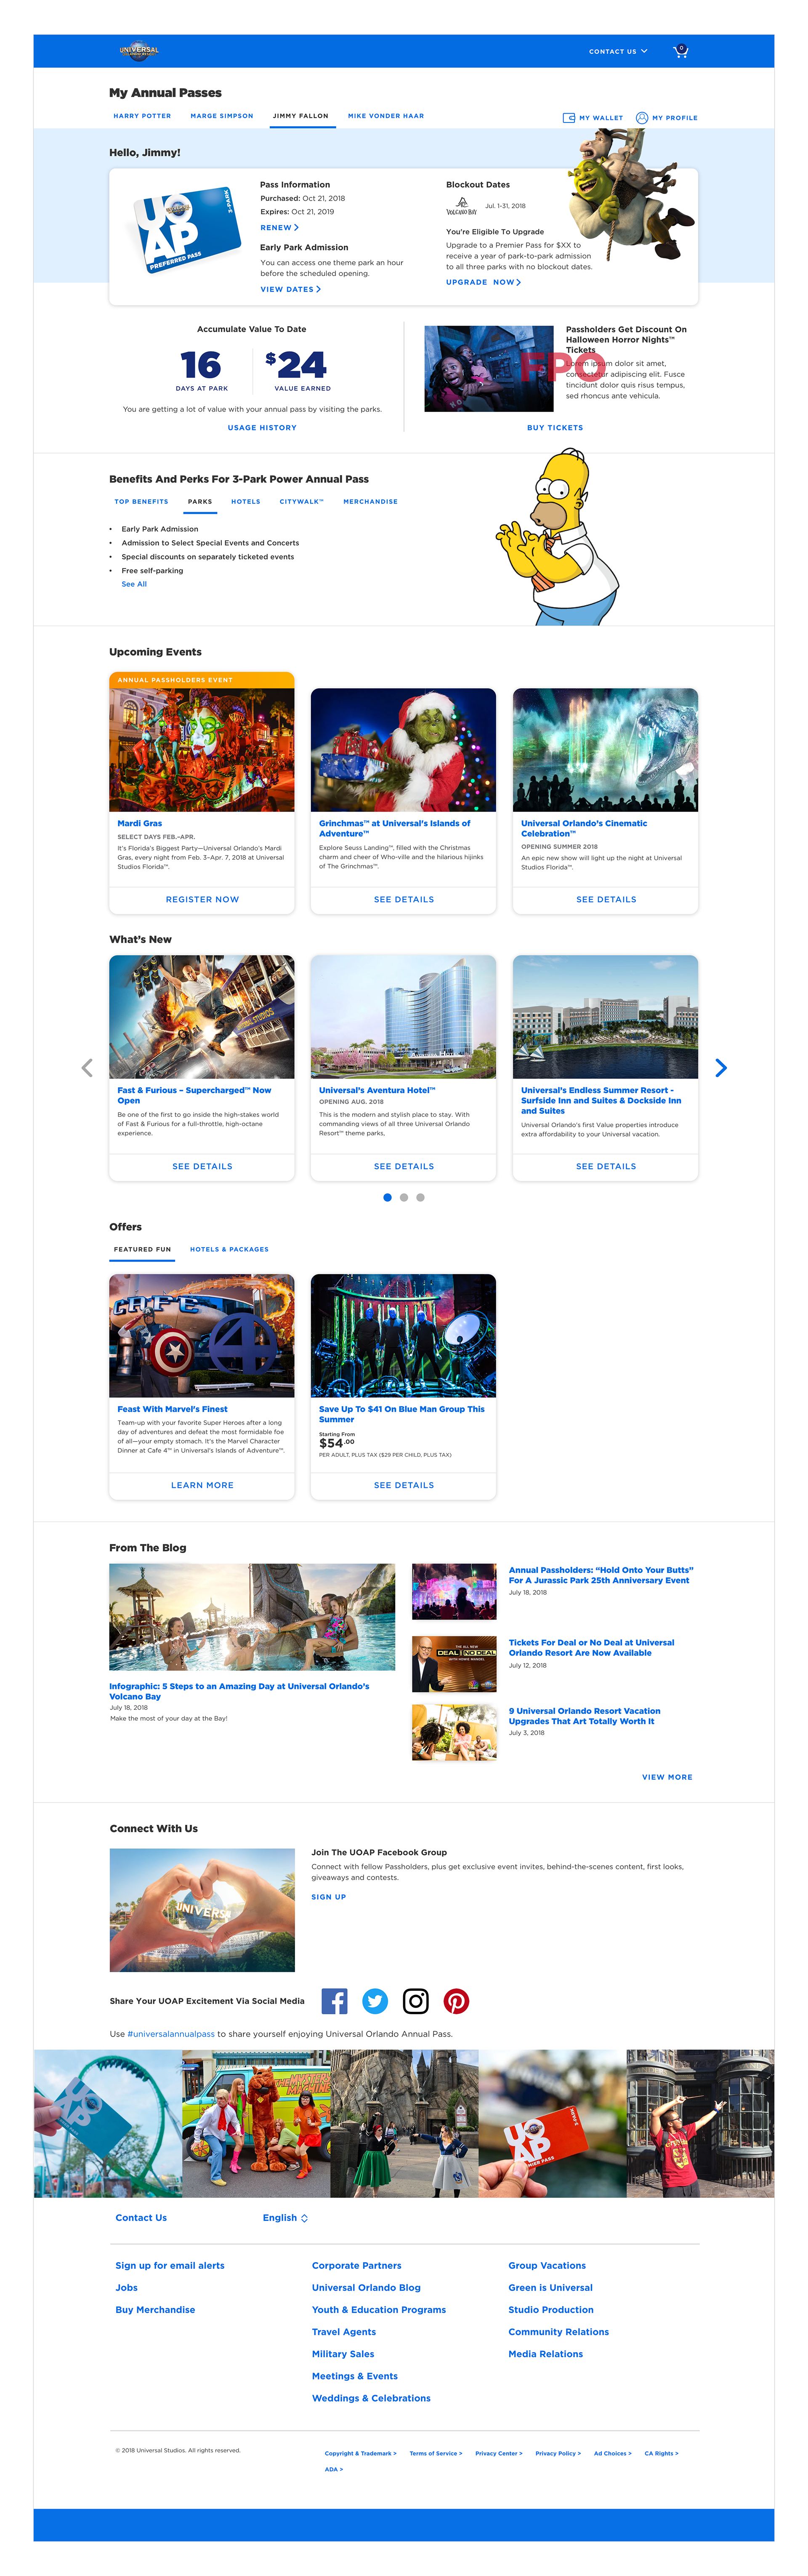
Task: Select first carousel pagination dot
Action: point(387,1197)
